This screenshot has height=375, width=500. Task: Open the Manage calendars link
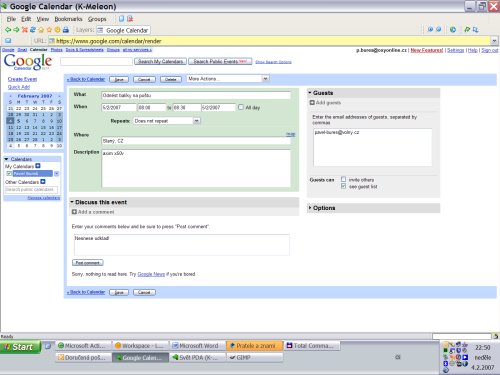click(44, 198)
